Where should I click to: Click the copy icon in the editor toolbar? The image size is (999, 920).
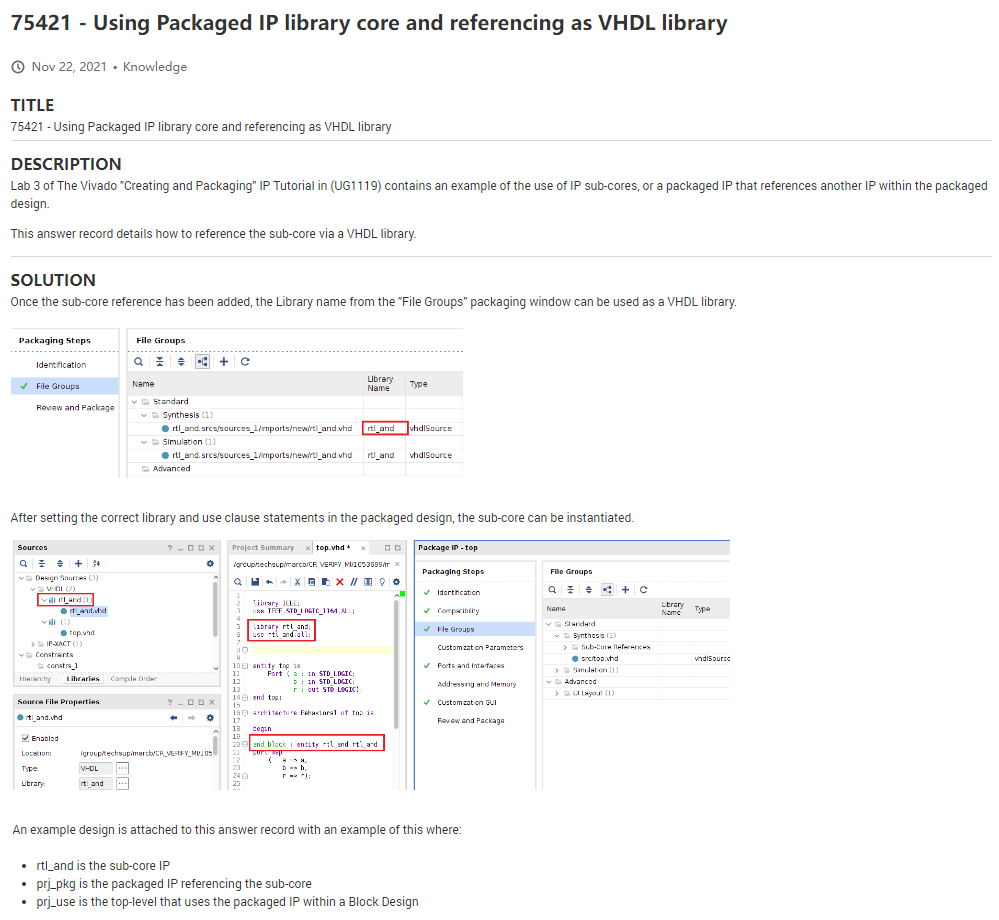[312, 582]
